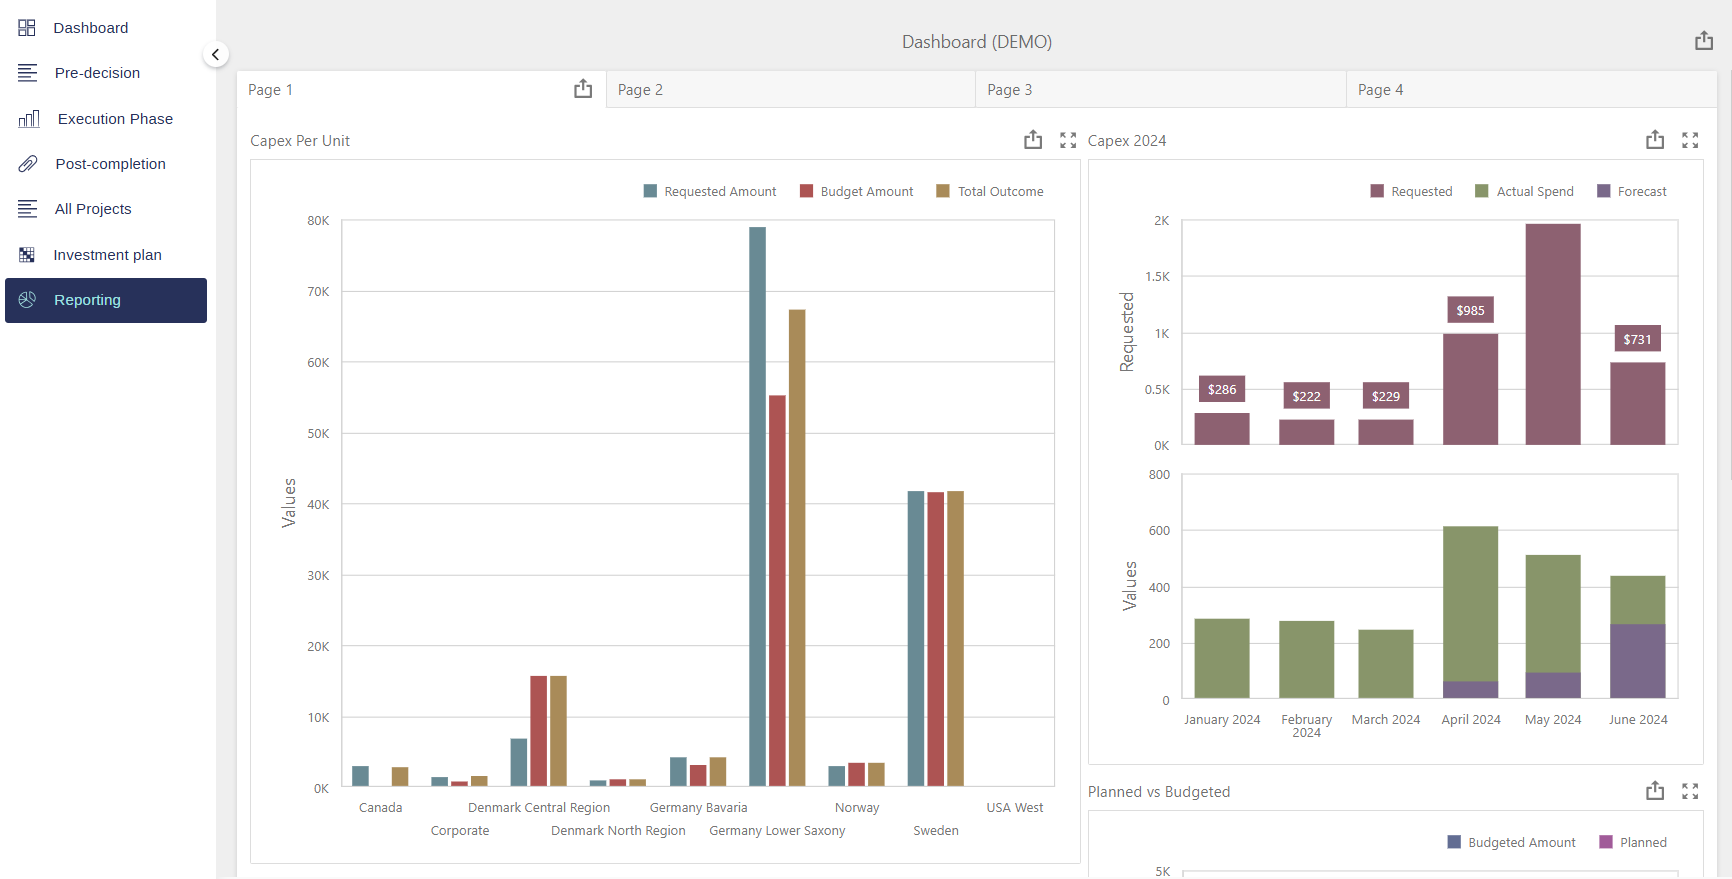This screenshot has height=879, width=1732.
Task: Click the $222 data label for February
Action: (x=1306, y=396)
